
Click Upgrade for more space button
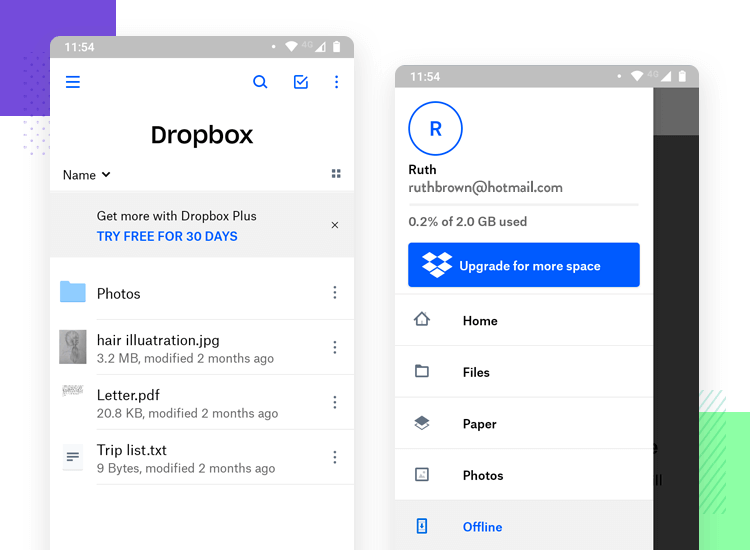click(524, 265)
